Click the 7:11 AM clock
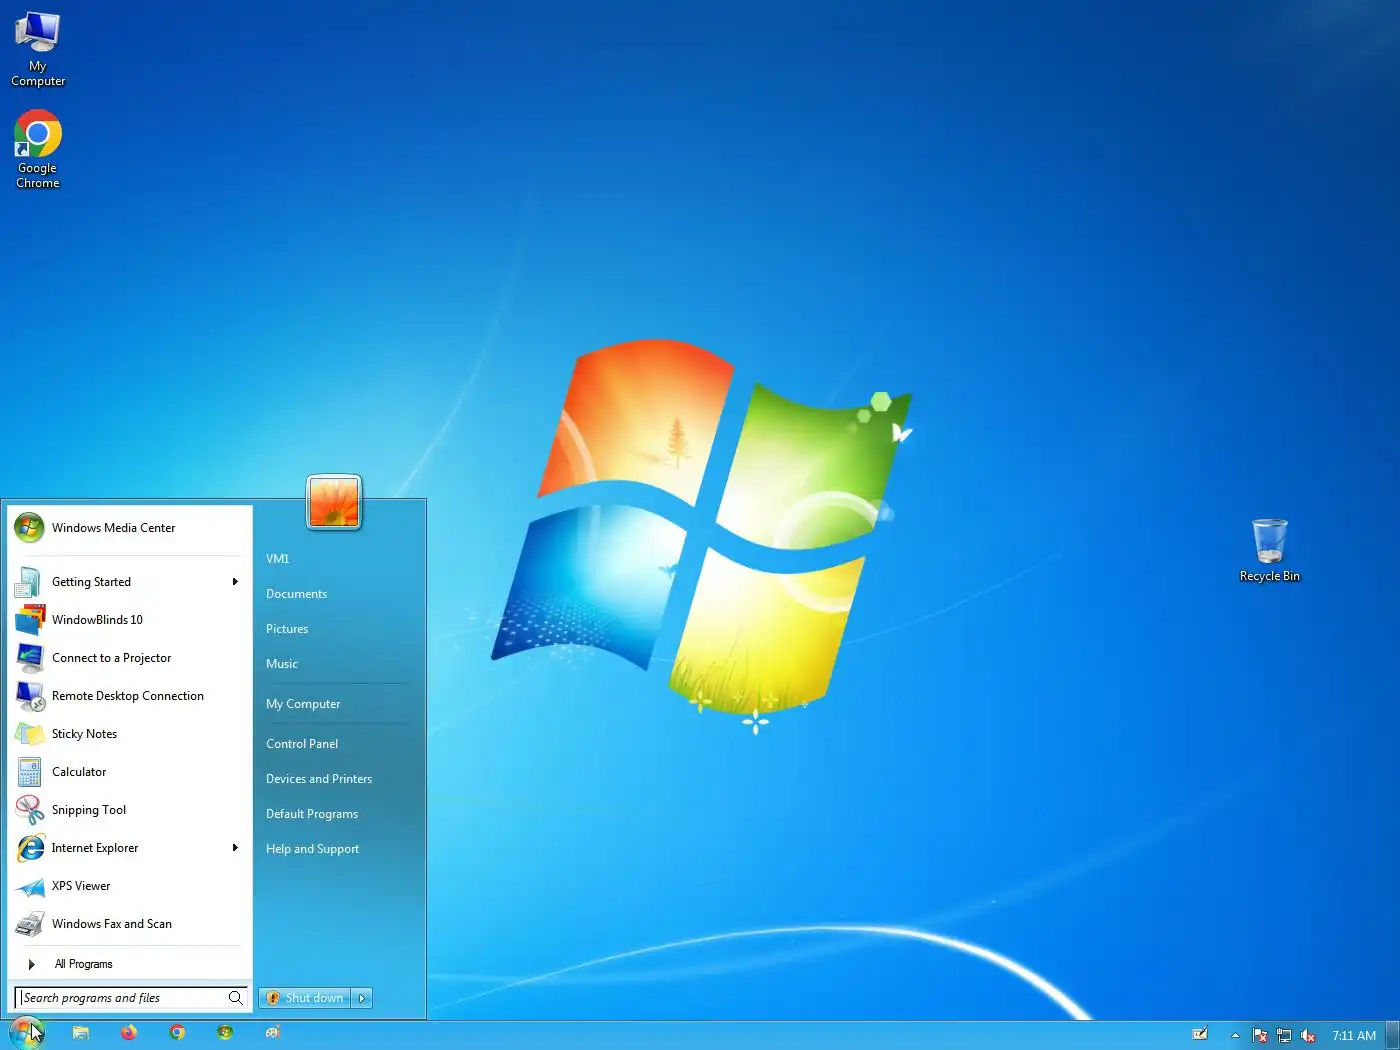1400x1050 pixels. [1354, 1036]
